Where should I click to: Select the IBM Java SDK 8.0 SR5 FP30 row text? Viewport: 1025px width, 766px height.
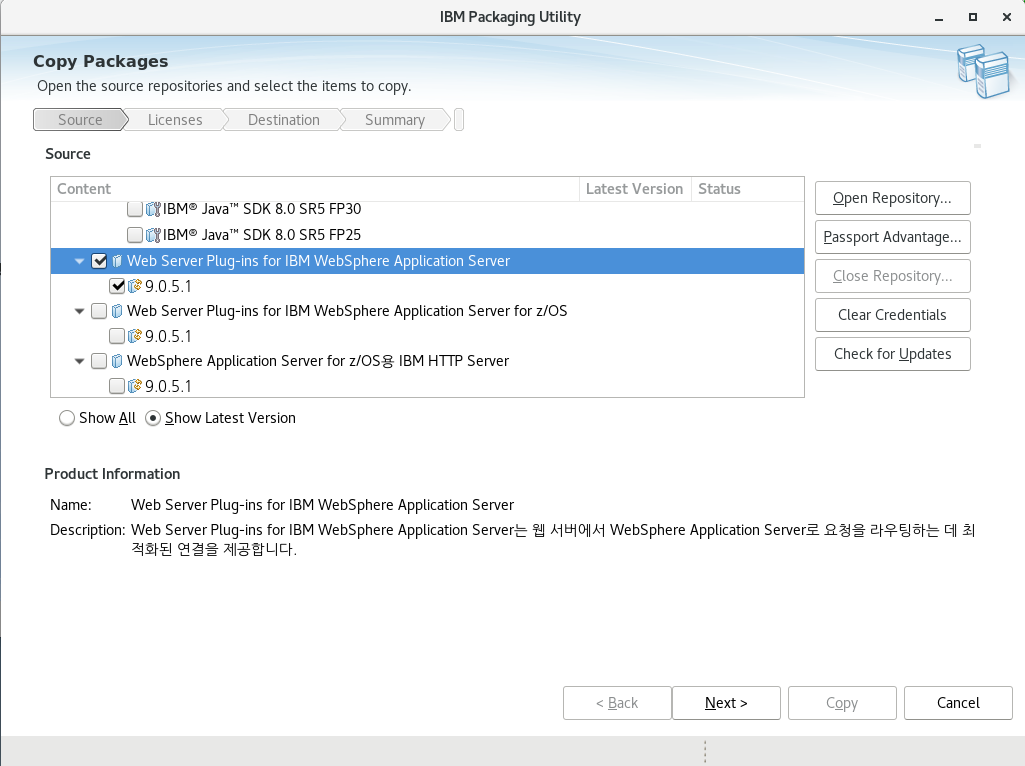[261, 209]
